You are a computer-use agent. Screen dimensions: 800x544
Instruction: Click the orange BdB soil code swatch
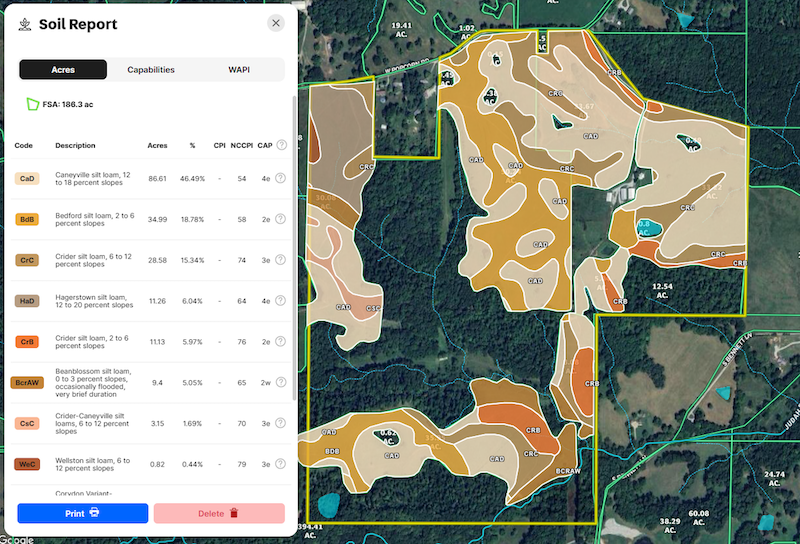[x=27, y=219]
